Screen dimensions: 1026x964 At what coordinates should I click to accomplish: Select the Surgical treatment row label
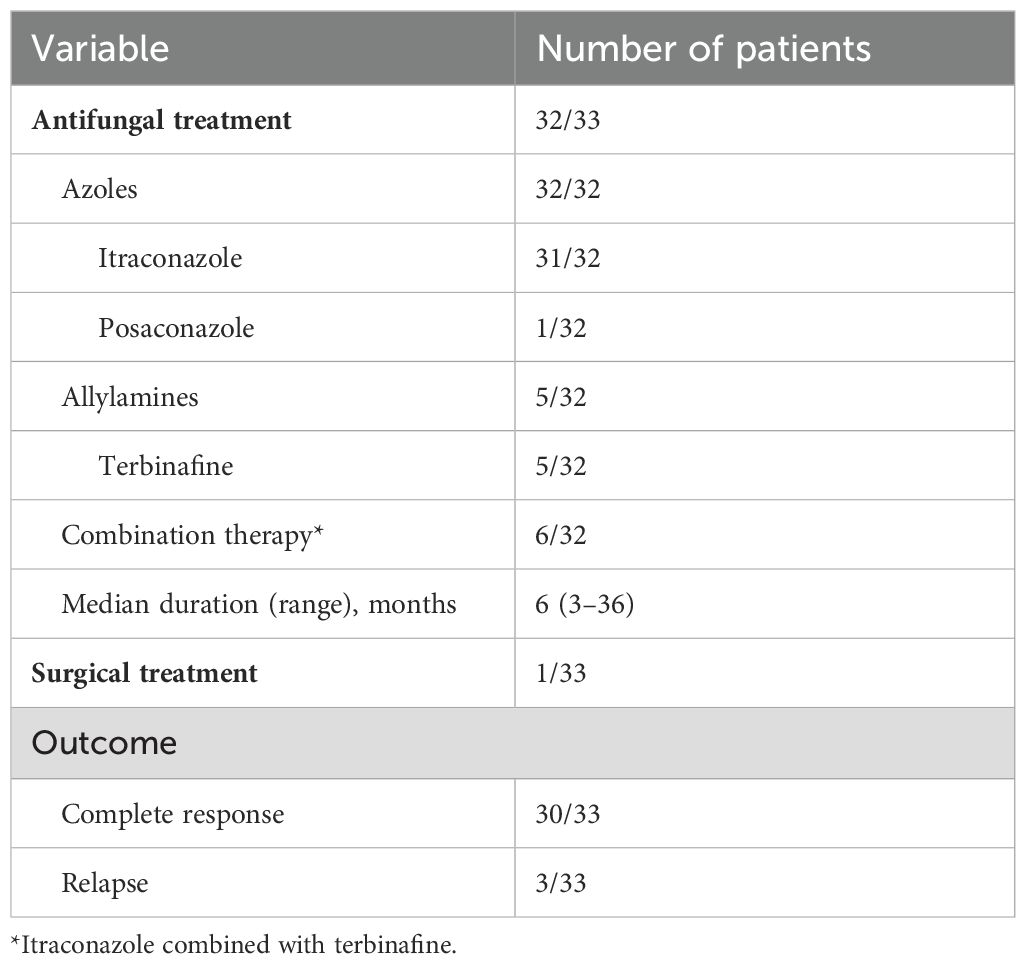[144, 673]
